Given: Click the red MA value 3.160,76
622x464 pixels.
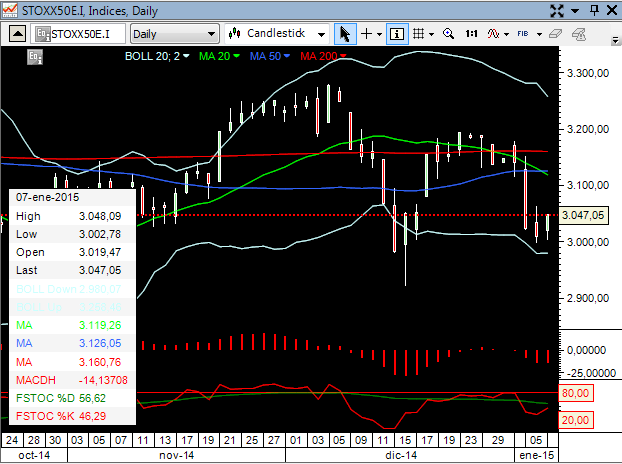Looking at the screenshot, I should click(100, 362).
